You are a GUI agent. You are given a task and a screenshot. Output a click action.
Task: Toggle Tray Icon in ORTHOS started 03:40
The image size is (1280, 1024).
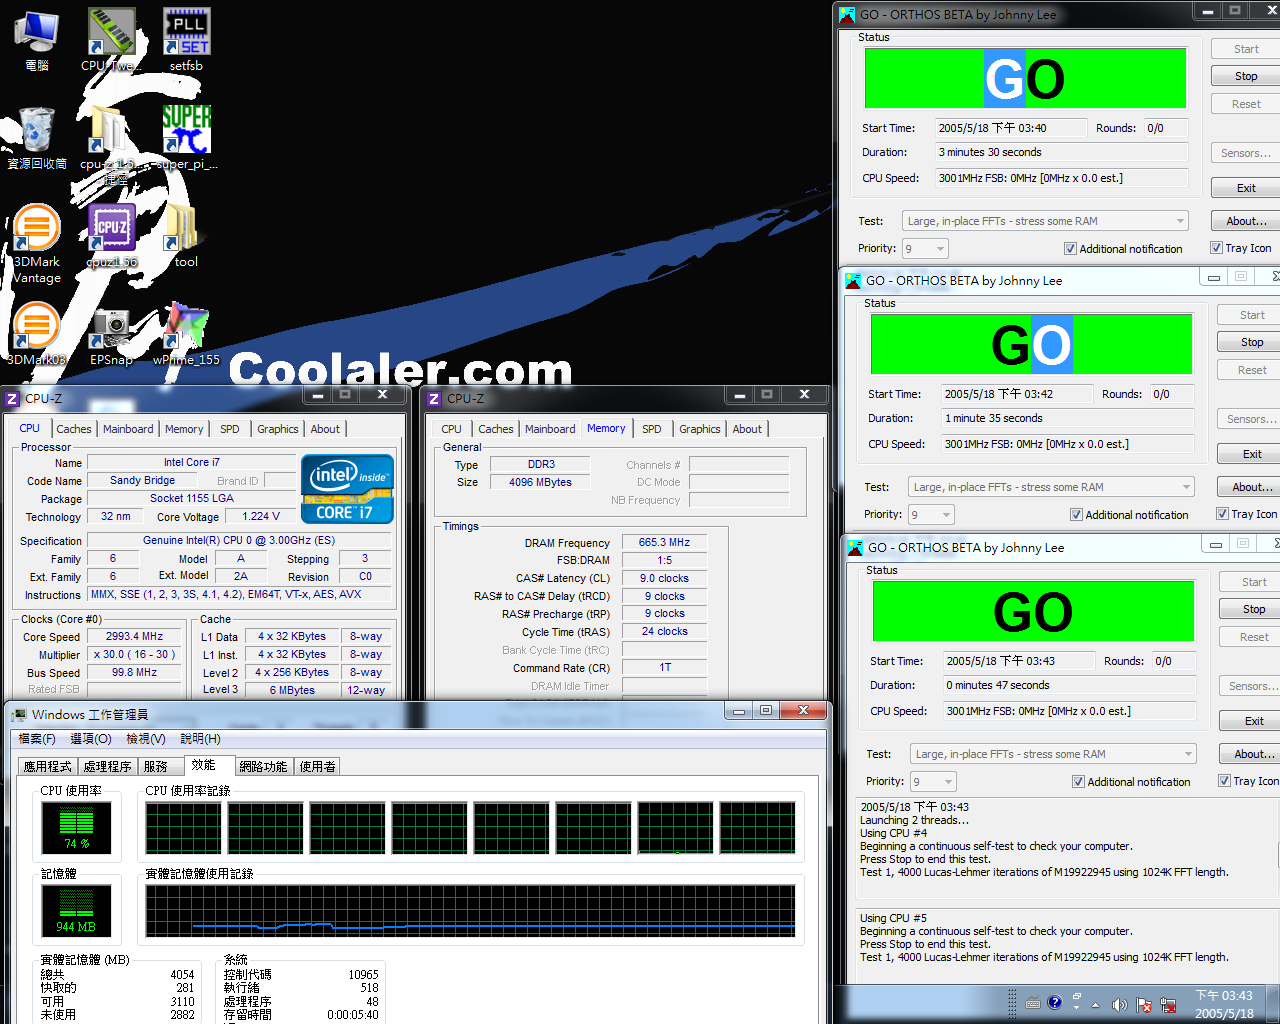[x=1241, y=248]
